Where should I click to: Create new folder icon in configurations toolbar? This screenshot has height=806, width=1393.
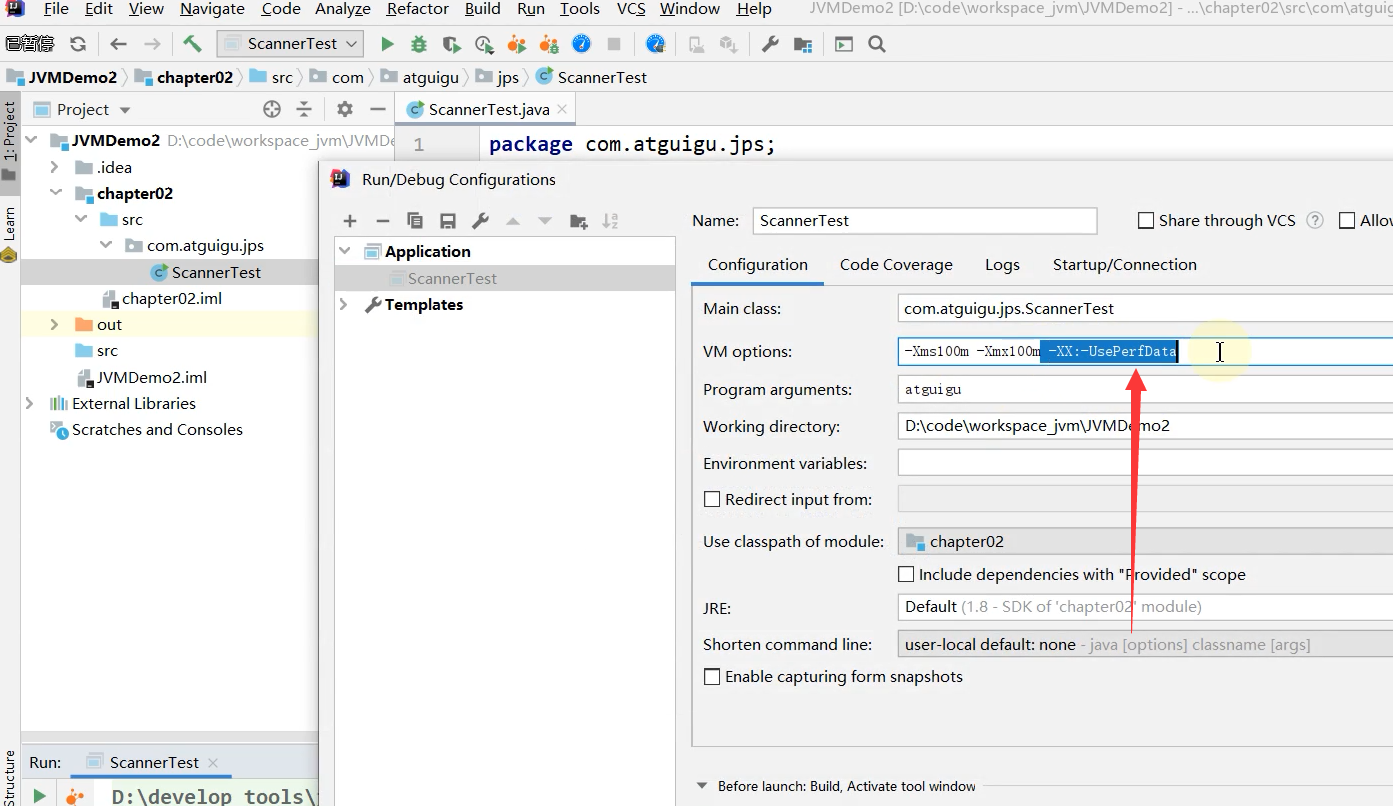point(578,221)
